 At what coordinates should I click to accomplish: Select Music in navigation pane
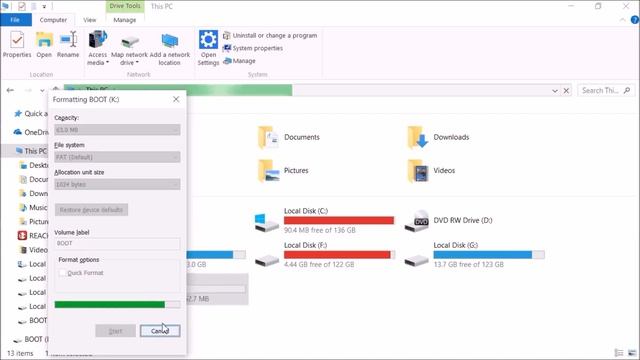coord(33,208)
